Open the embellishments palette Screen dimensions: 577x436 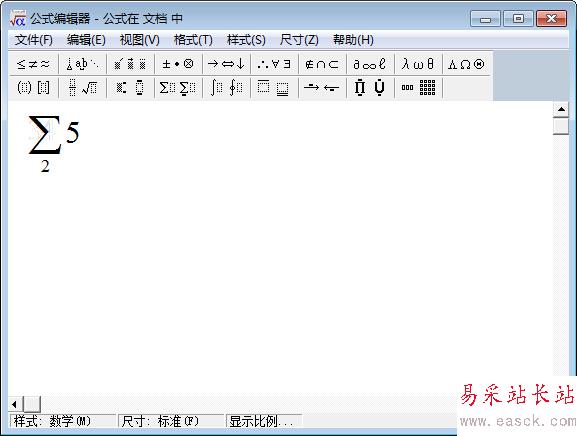[130, 64]
